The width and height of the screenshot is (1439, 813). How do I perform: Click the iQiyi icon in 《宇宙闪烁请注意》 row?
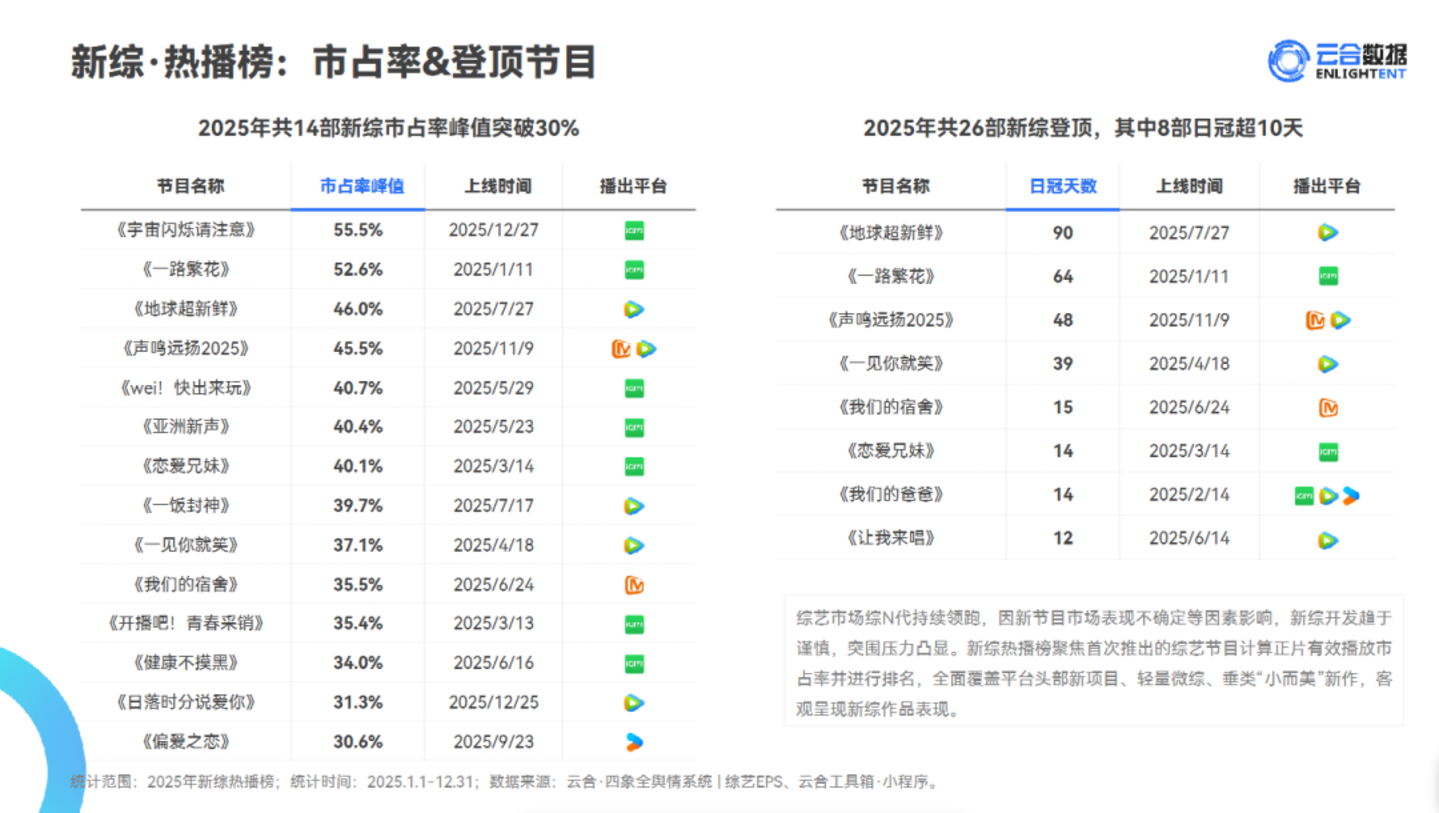pyautogui.click(x=633, y=230)
